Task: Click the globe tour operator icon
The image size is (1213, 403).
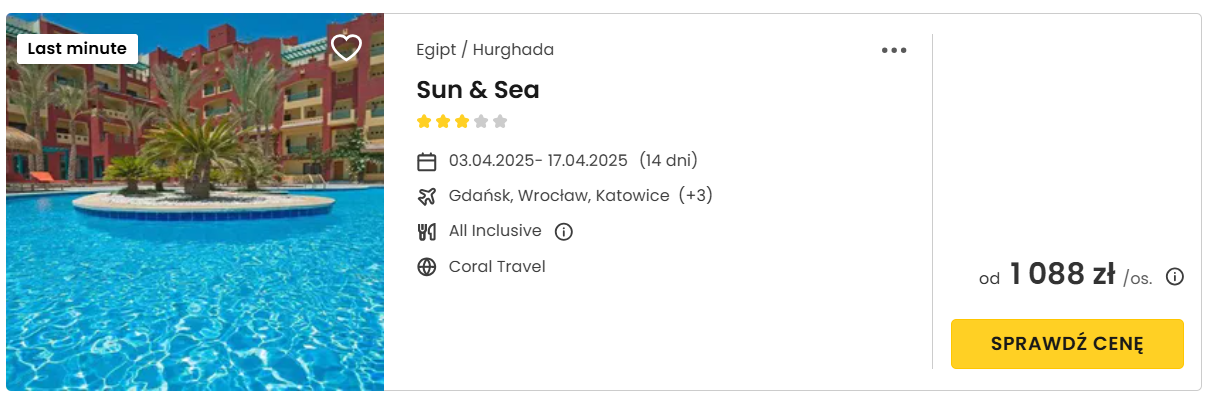Action: point(427,267)
